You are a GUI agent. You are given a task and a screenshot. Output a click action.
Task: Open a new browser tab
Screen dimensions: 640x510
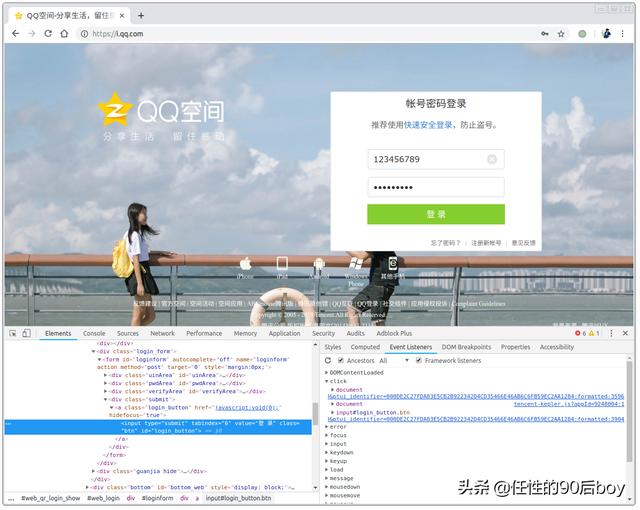[x=141, y=16]
